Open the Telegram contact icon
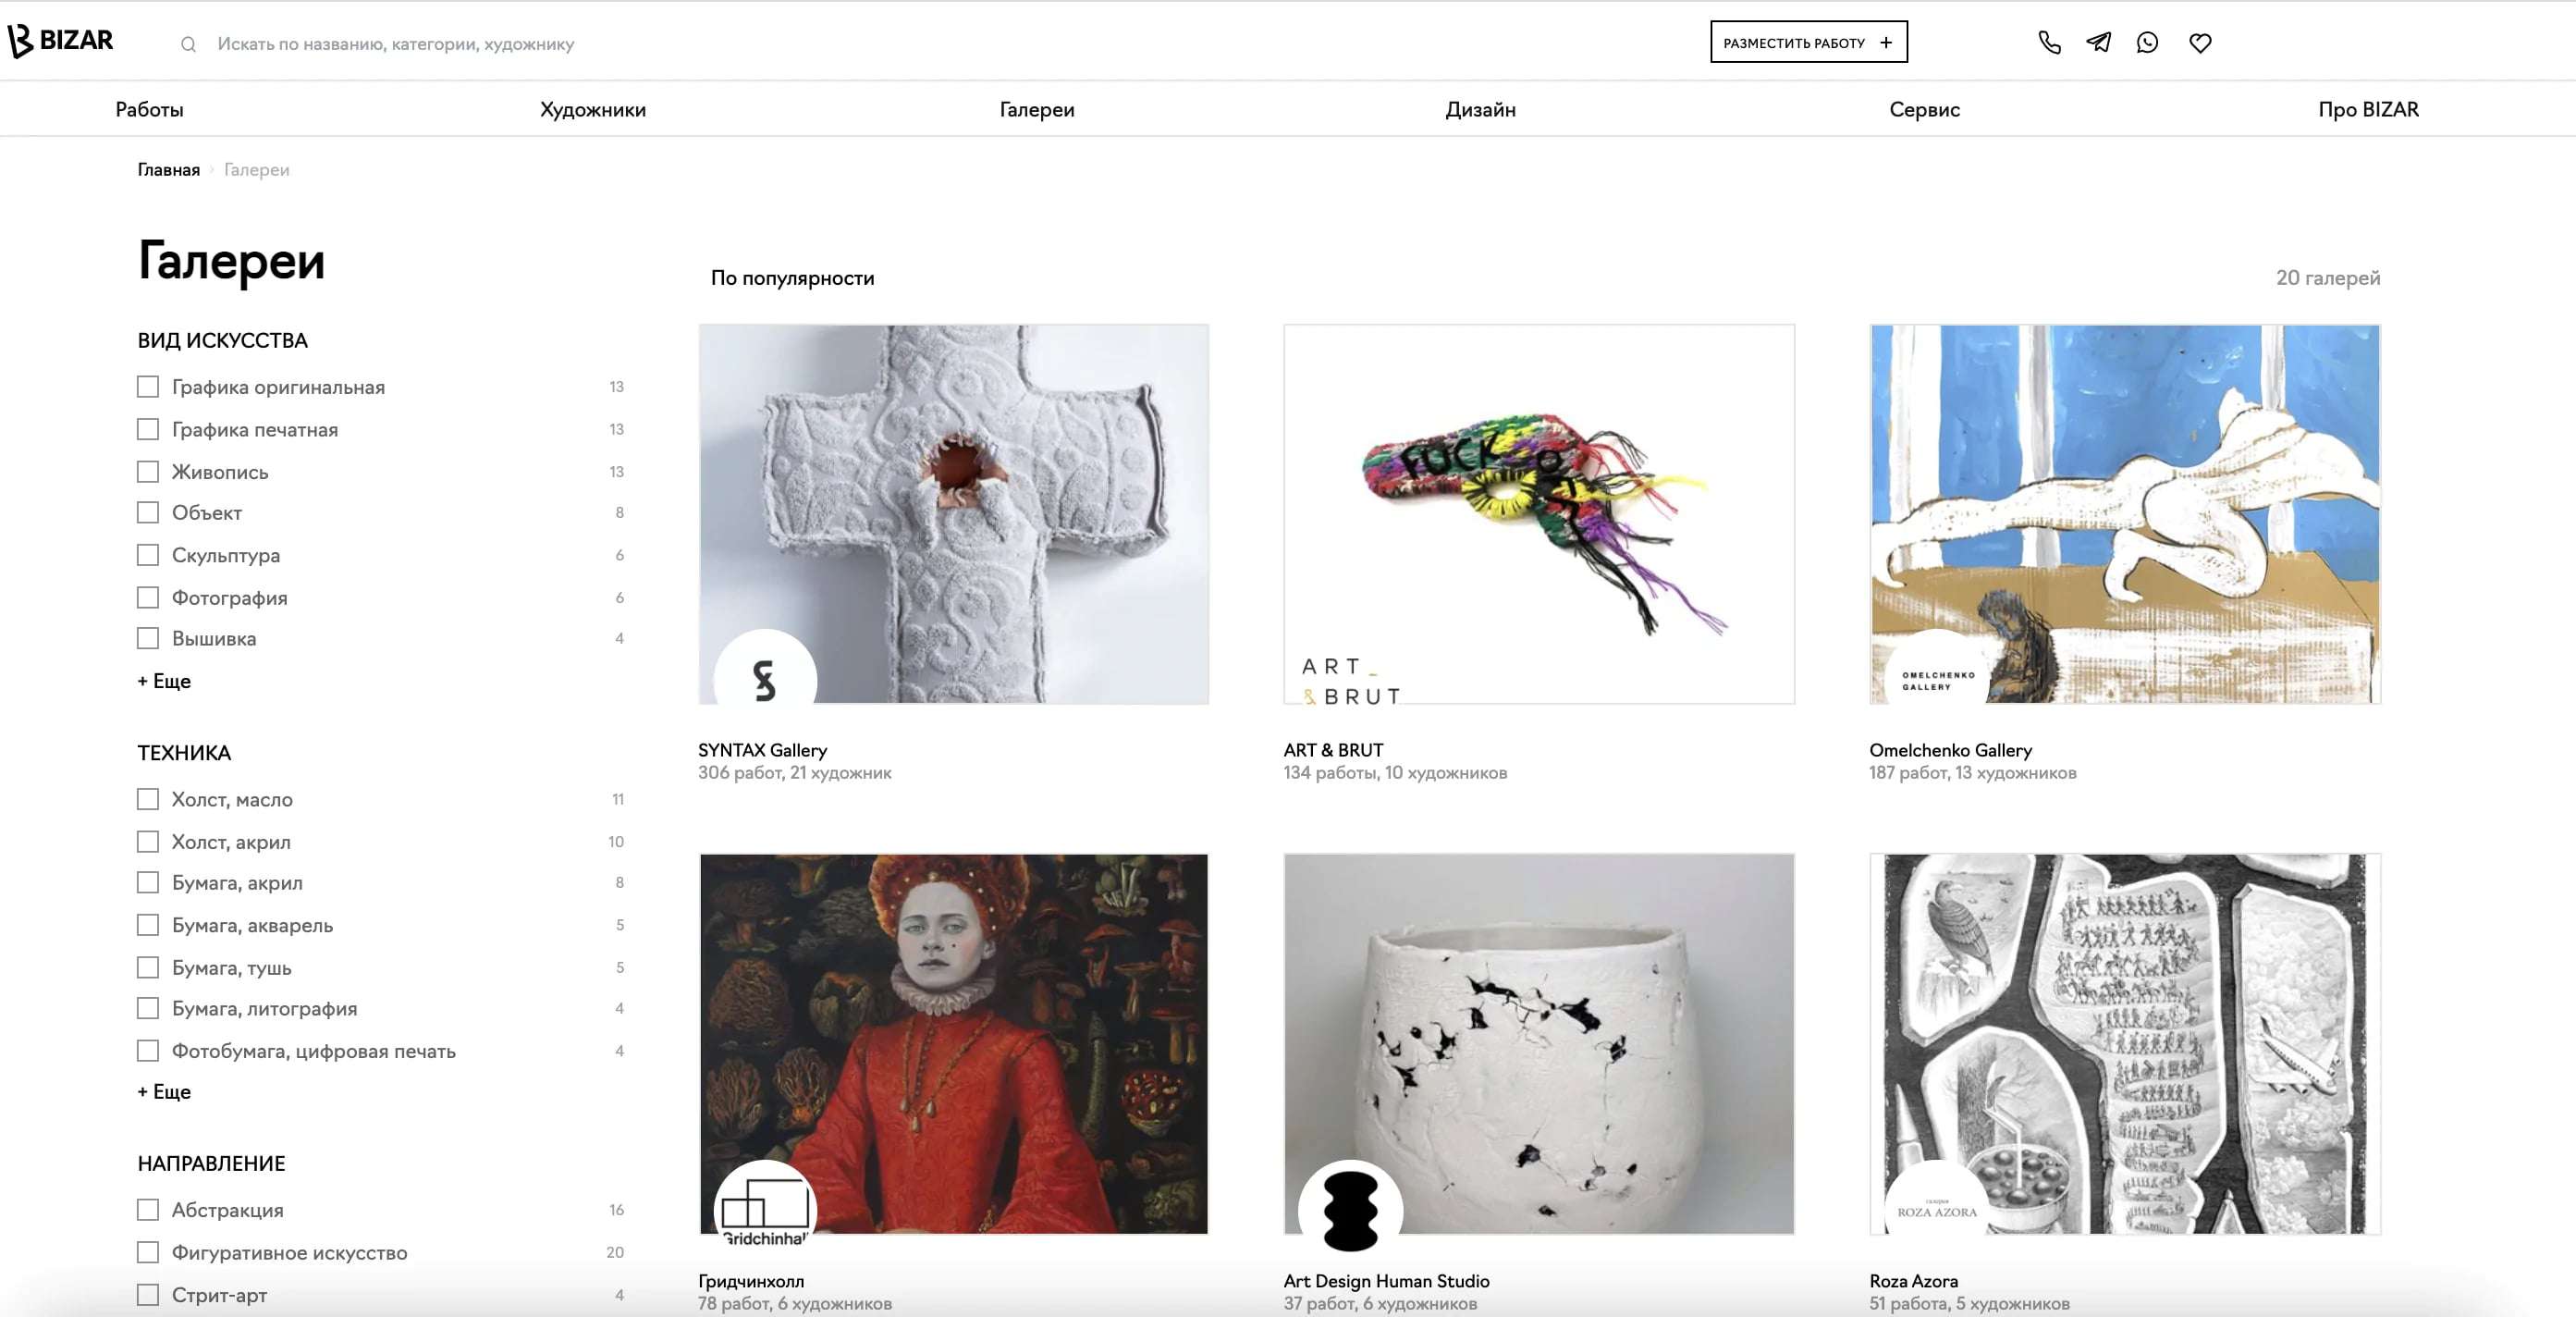Viewport: 2576px width, 1317px height. pos(2098,43)
